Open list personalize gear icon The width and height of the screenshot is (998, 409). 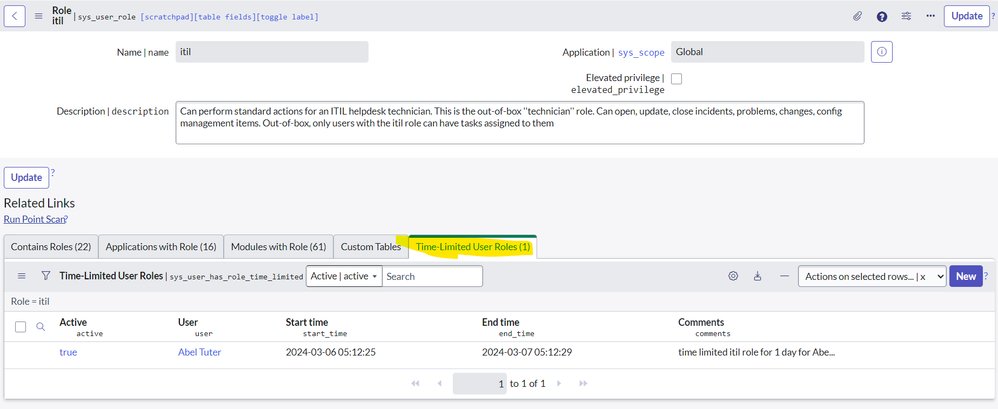point(733,276)
